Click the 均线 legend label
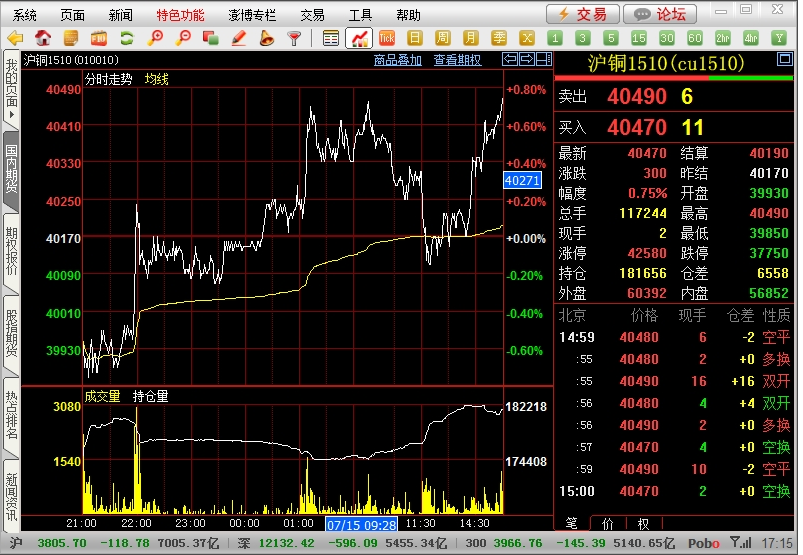 pyautogui.click(x=156, y=79)
